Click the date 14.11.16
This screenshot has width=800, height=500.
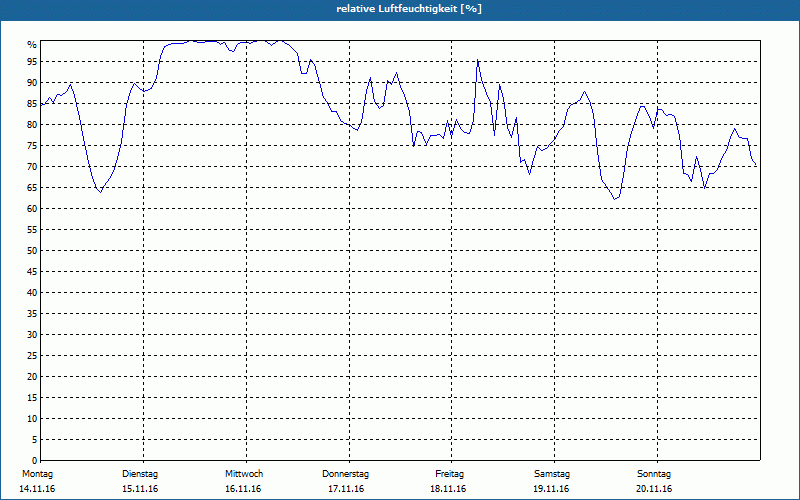click(37, 489)
